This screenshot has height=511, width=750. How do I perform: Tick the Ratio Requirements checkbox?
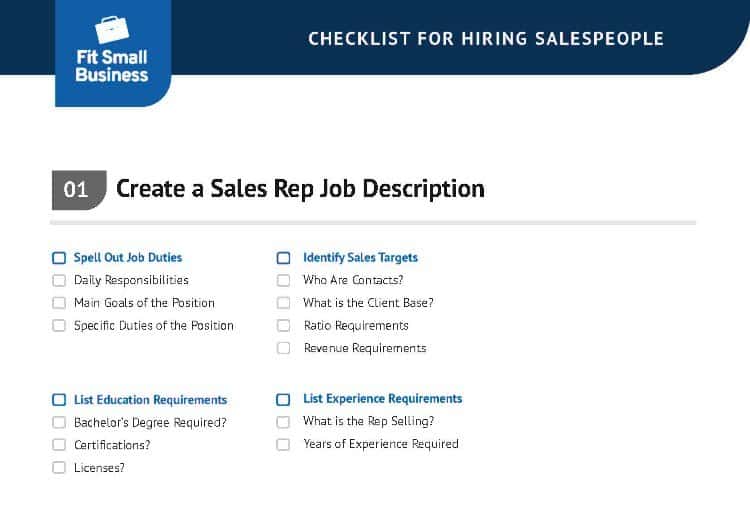(283, 326)
